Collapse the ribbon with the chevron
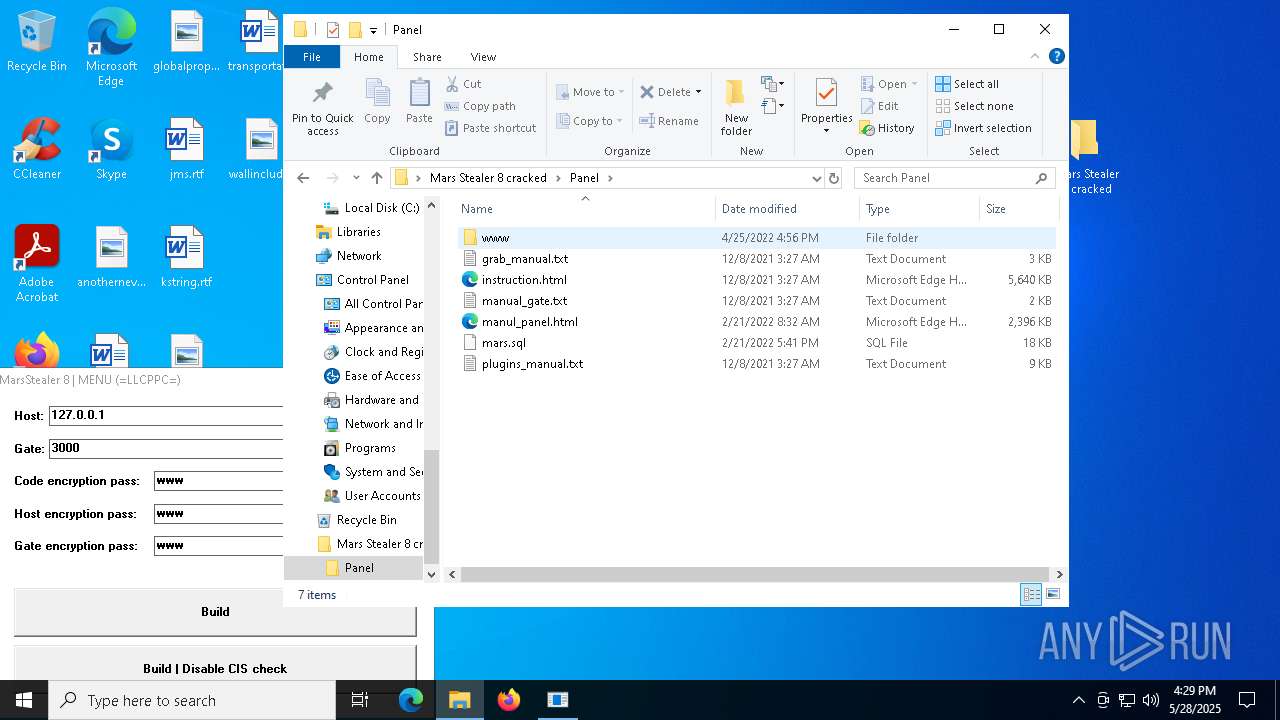1280x720 pixels. [1035, 56]
